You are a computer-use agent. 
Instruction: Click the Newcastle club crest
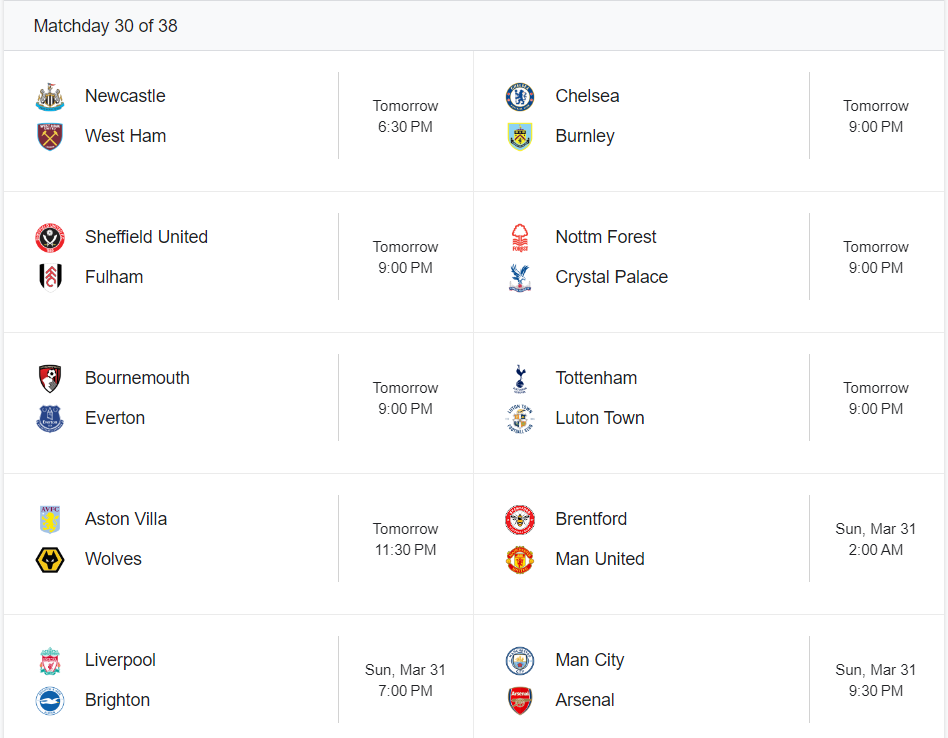[50, 97]
